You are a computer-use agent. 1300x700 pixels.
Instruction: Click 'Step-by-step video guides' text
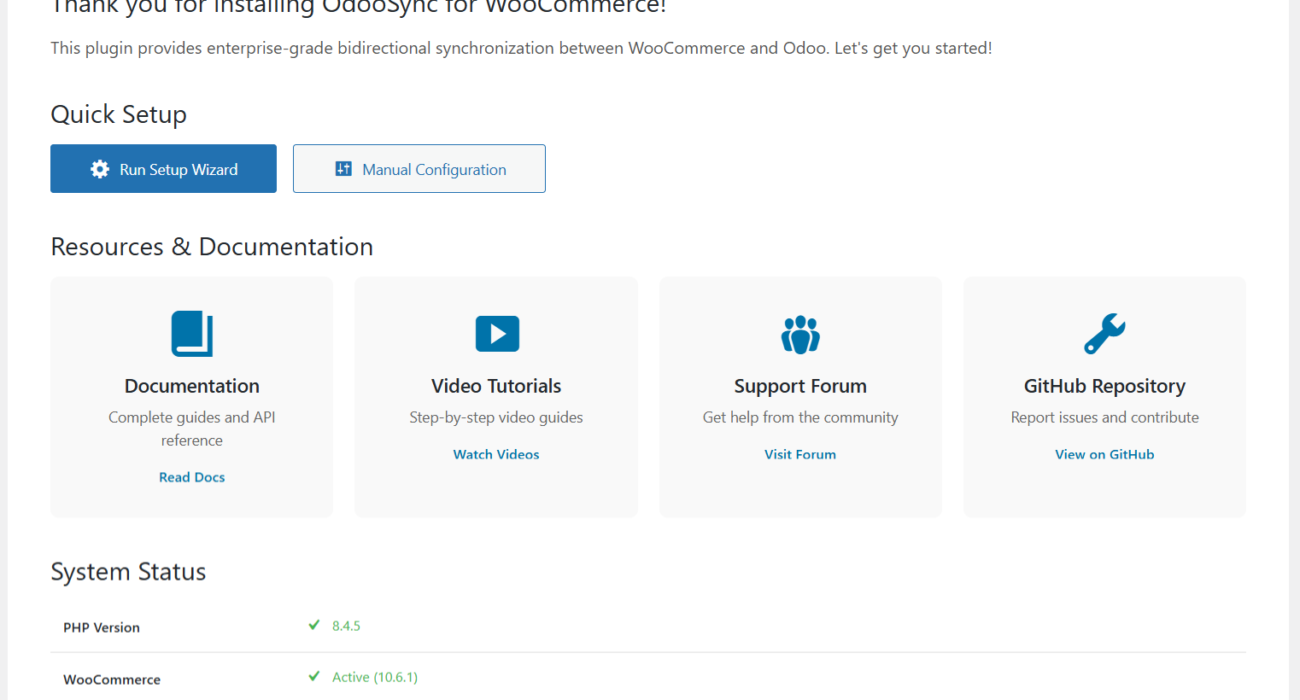coord(496,417)
